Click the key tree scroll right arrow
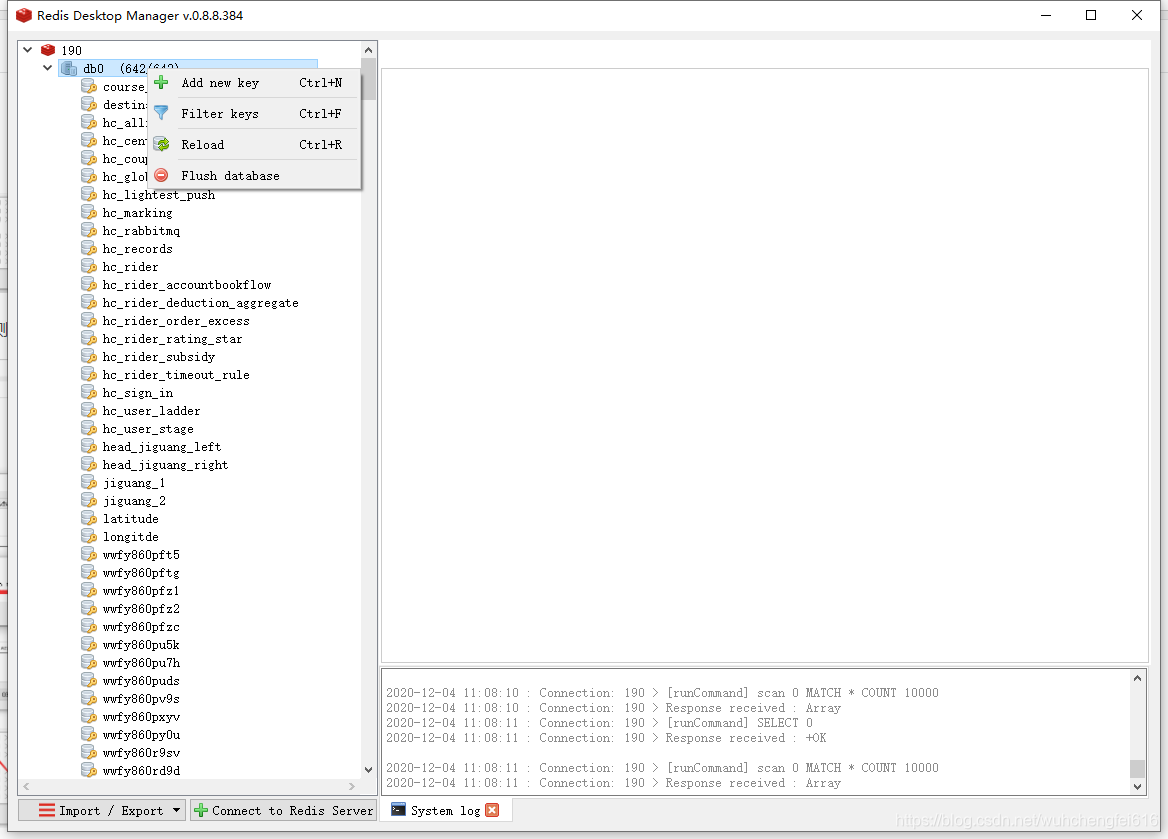The width and height of the screenshot is (1168, 839). 352,786
